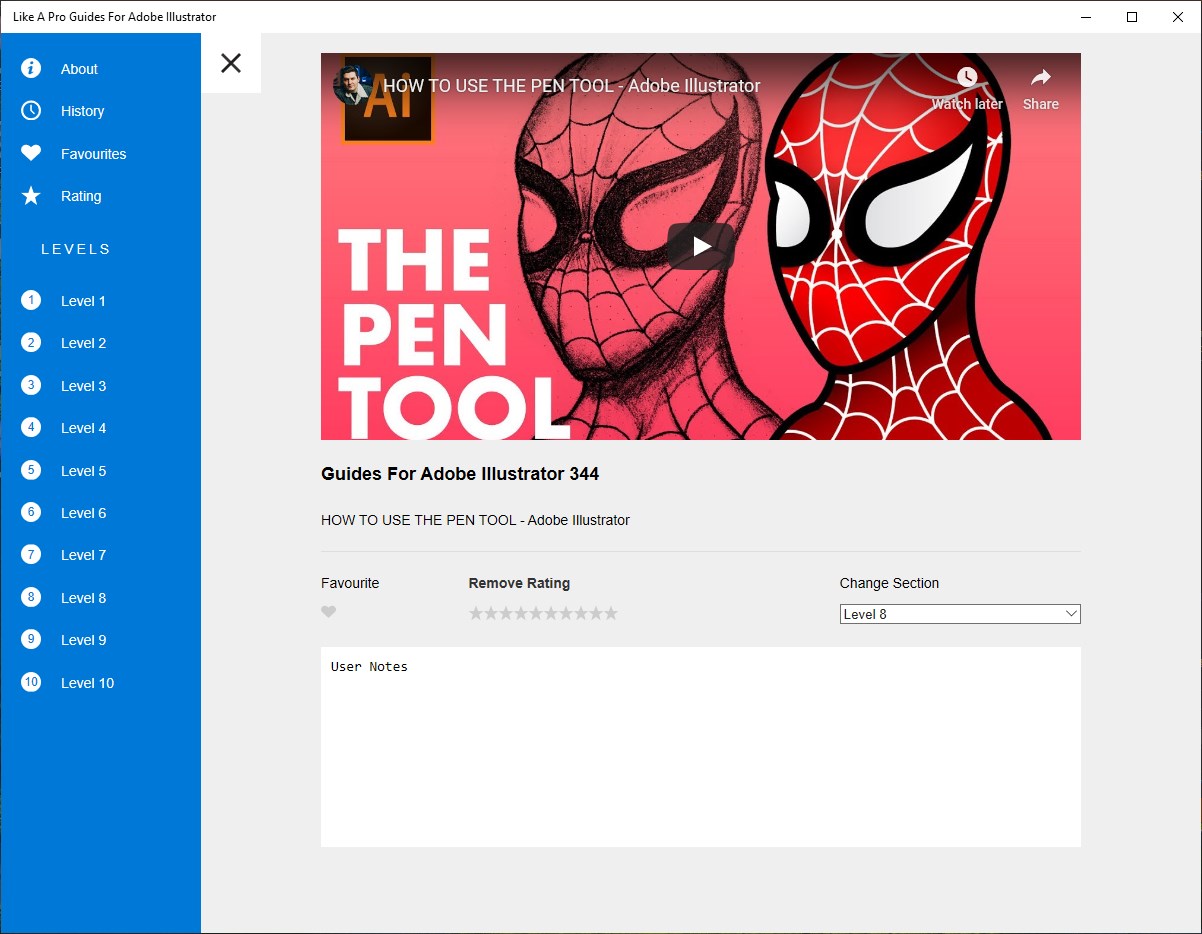Navigate to Level 8 in sidebar

pos(100,598)
